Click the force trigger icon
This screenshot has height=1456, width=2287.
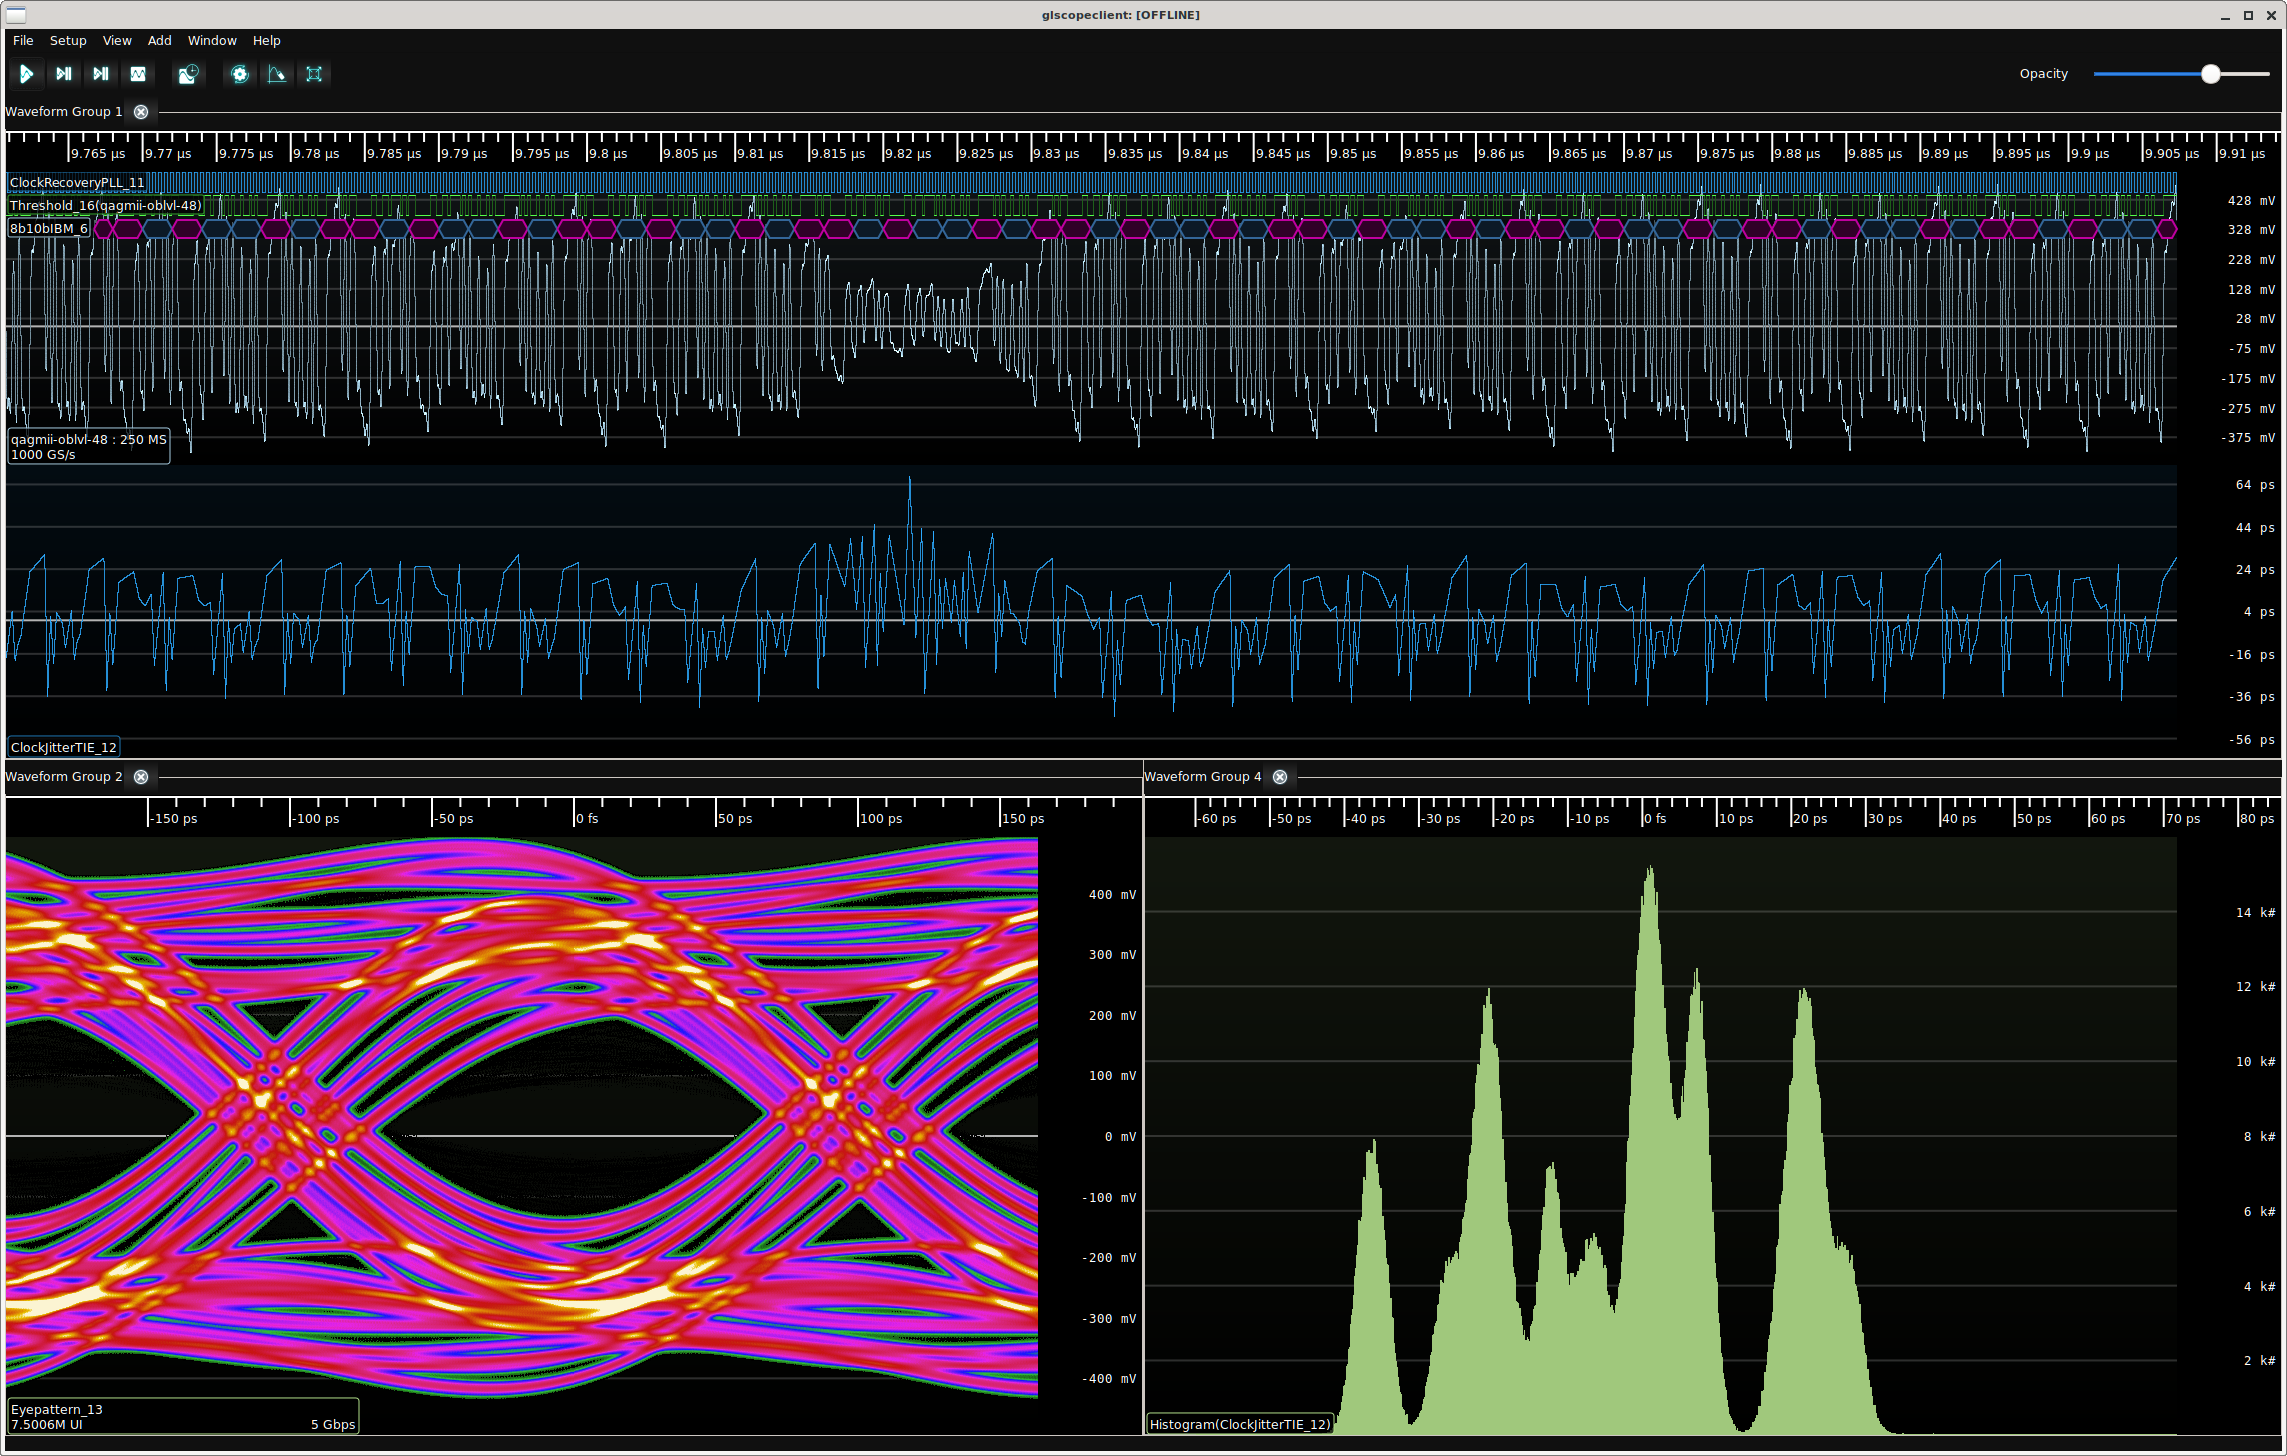(x=101, y=74)
